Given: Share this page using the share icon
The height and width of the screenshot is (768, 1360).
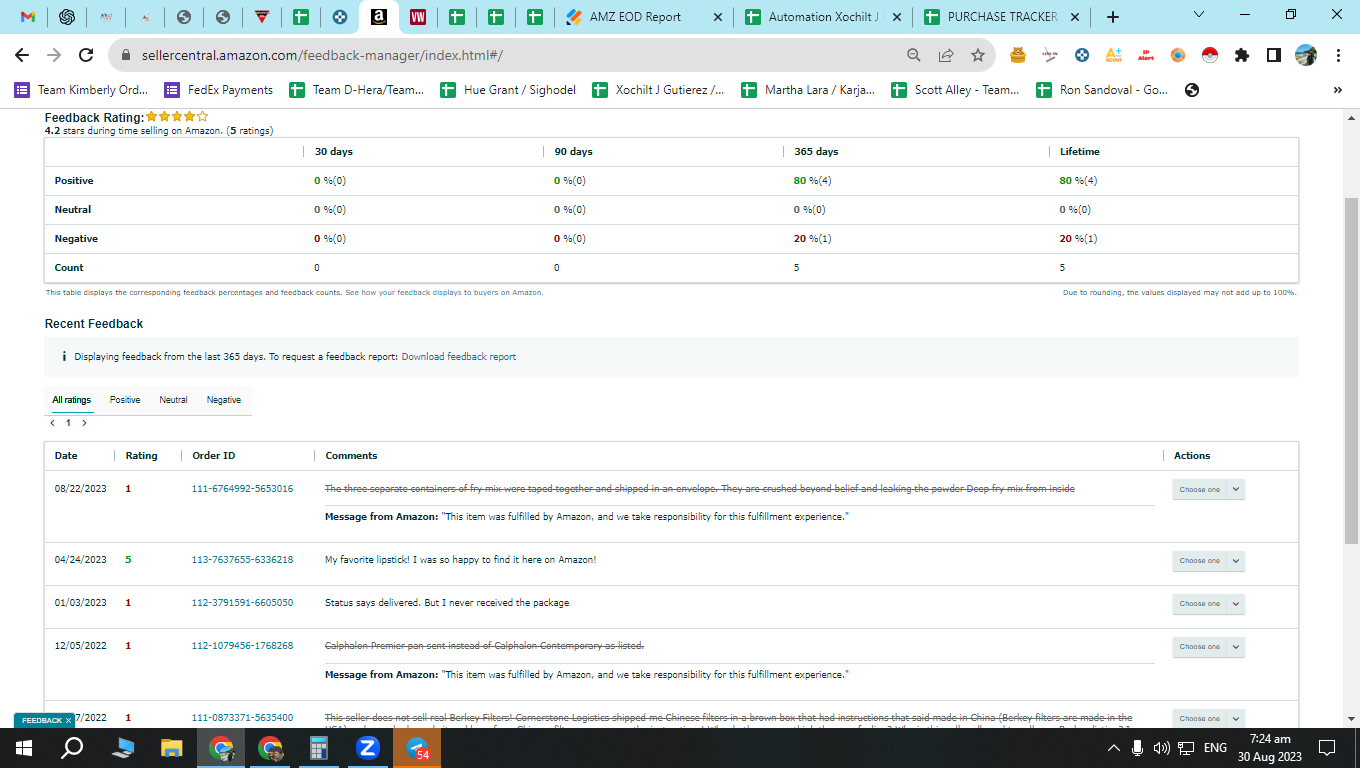Looking at the screenshot, I should 946,56.
